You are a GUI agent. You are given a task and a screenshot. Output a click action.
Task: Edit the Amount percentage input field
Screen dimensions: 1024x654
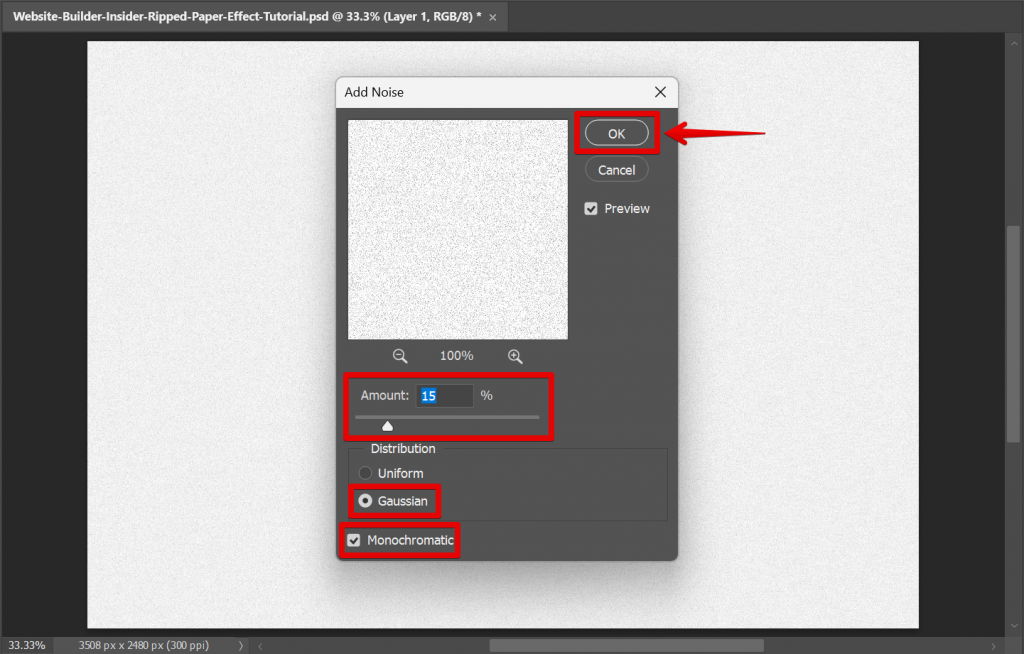(443, 395)
